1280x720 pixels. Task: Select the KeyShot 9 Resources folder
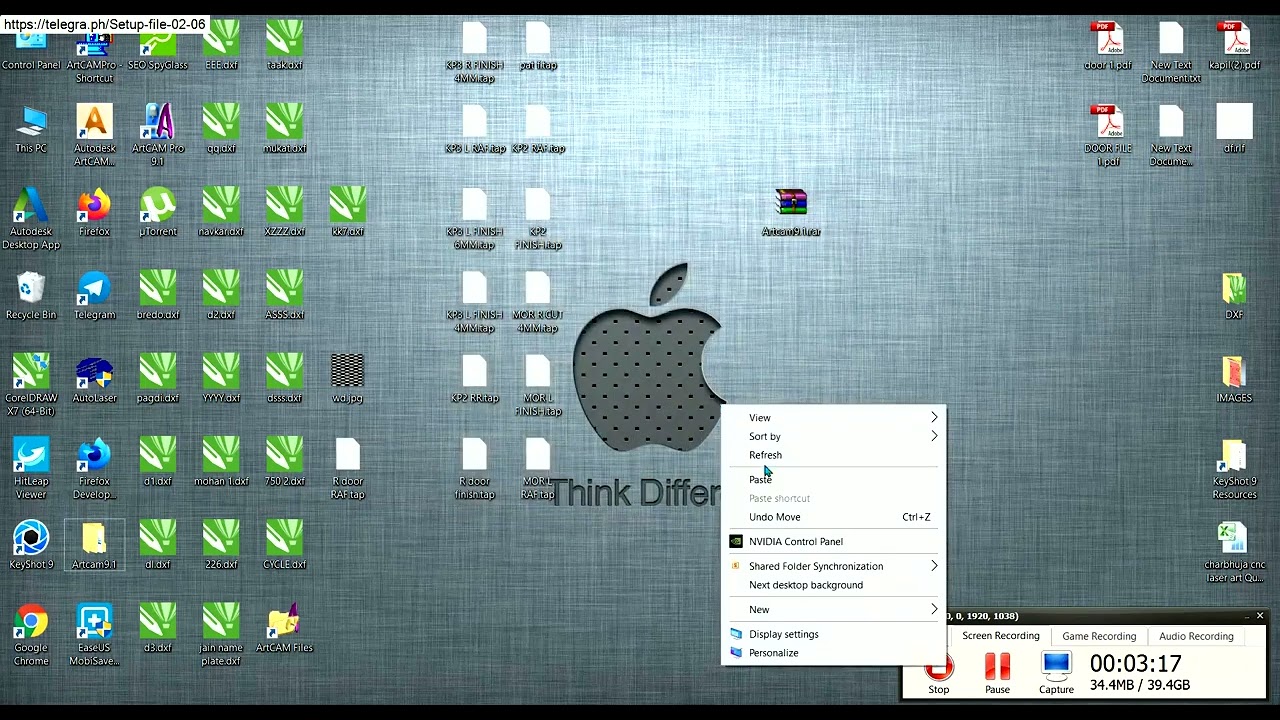[x=1234, y=468]
